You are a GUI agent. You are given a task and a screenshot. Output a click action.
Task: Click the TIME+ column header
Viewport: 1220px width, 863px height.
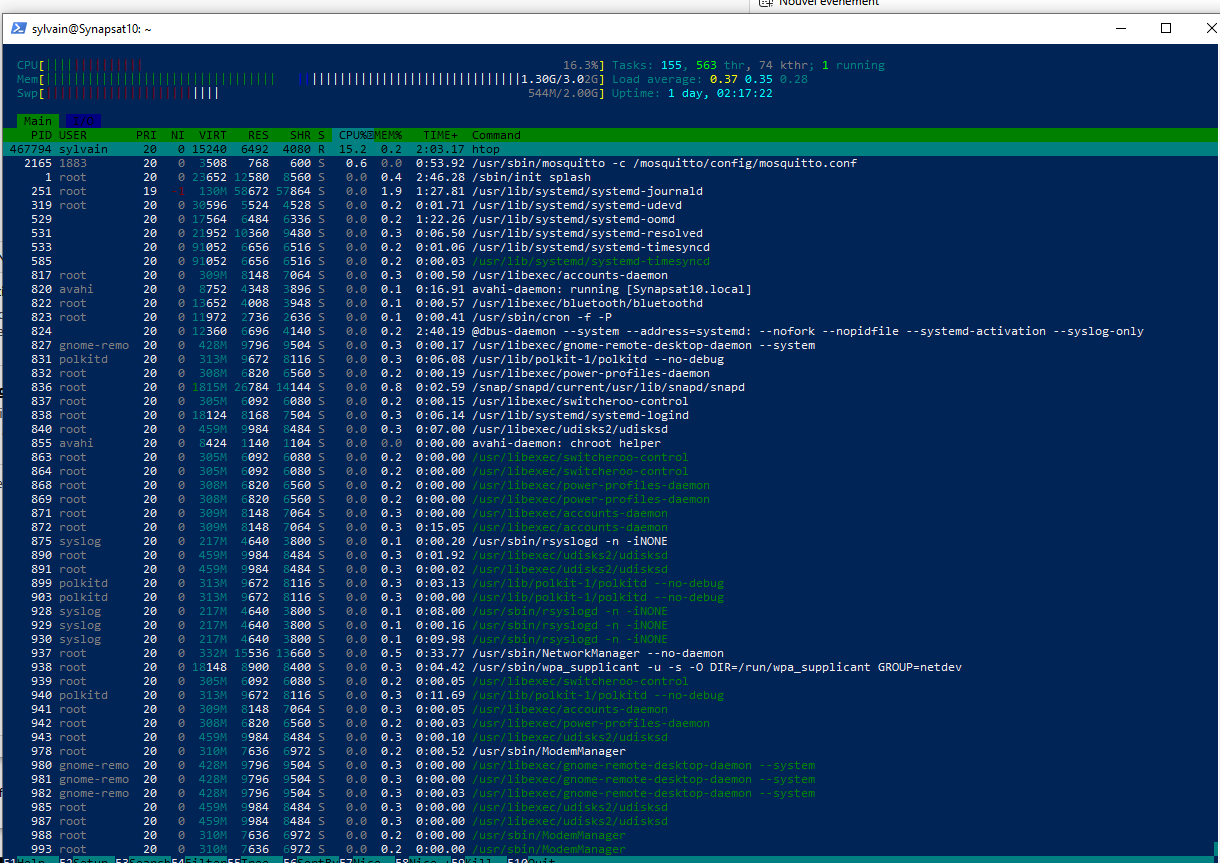coord(440,135)
